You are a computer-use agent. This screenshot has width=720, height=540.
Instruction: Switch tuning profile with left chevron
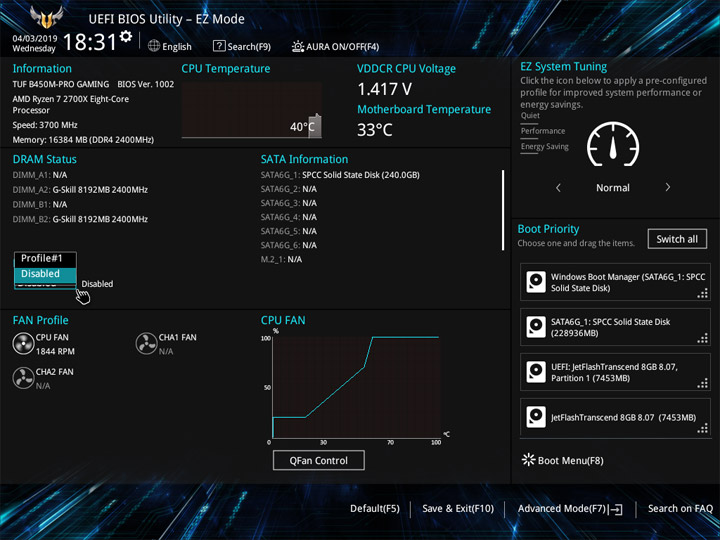pyautogui.click(x=558, y=187)
